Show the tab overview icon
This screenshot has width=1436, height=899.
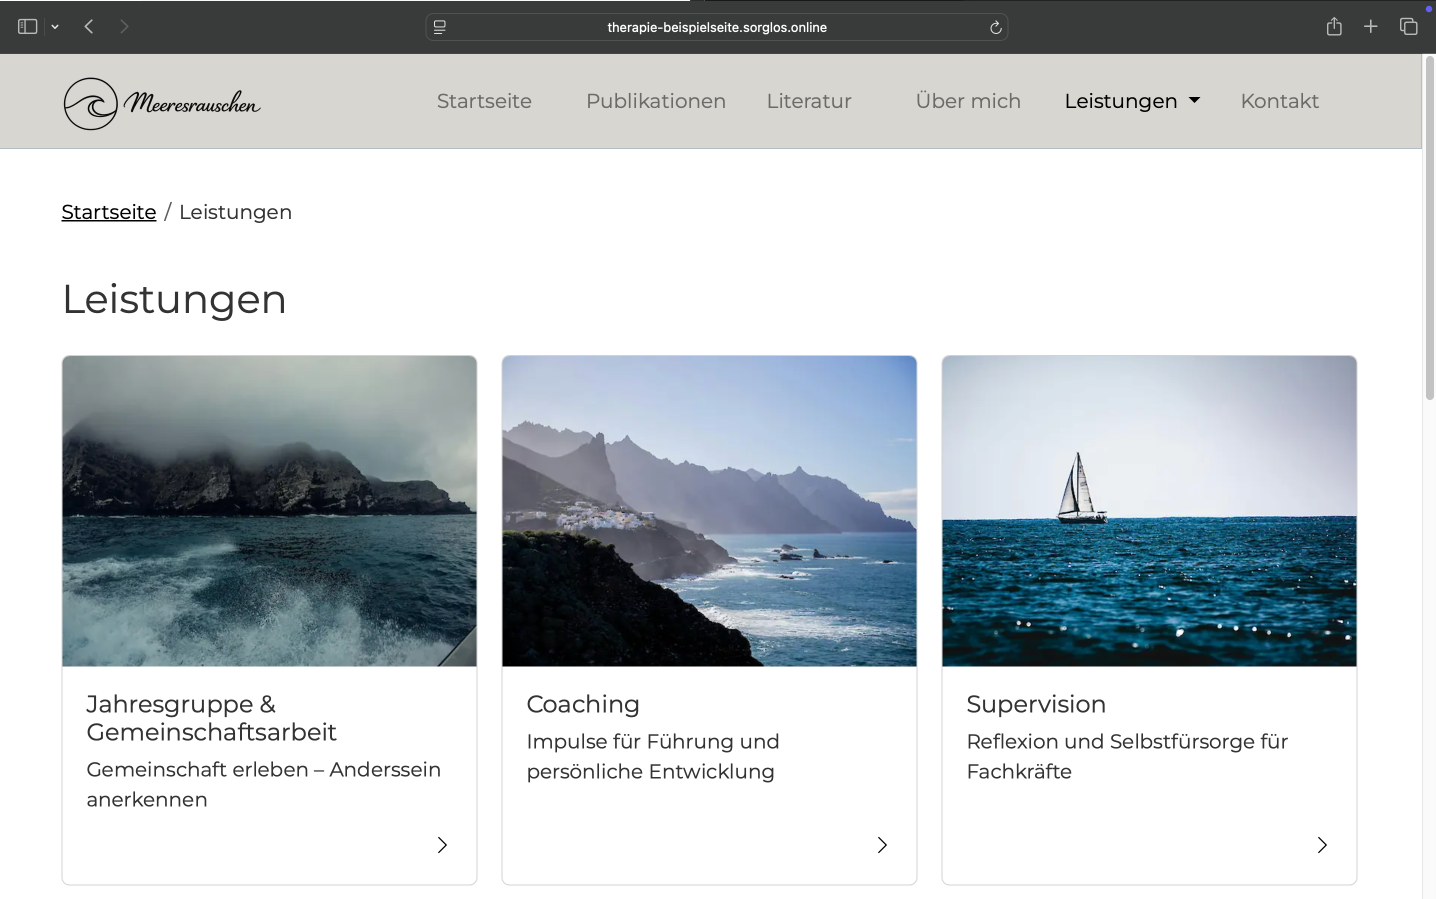point(1408,27)
